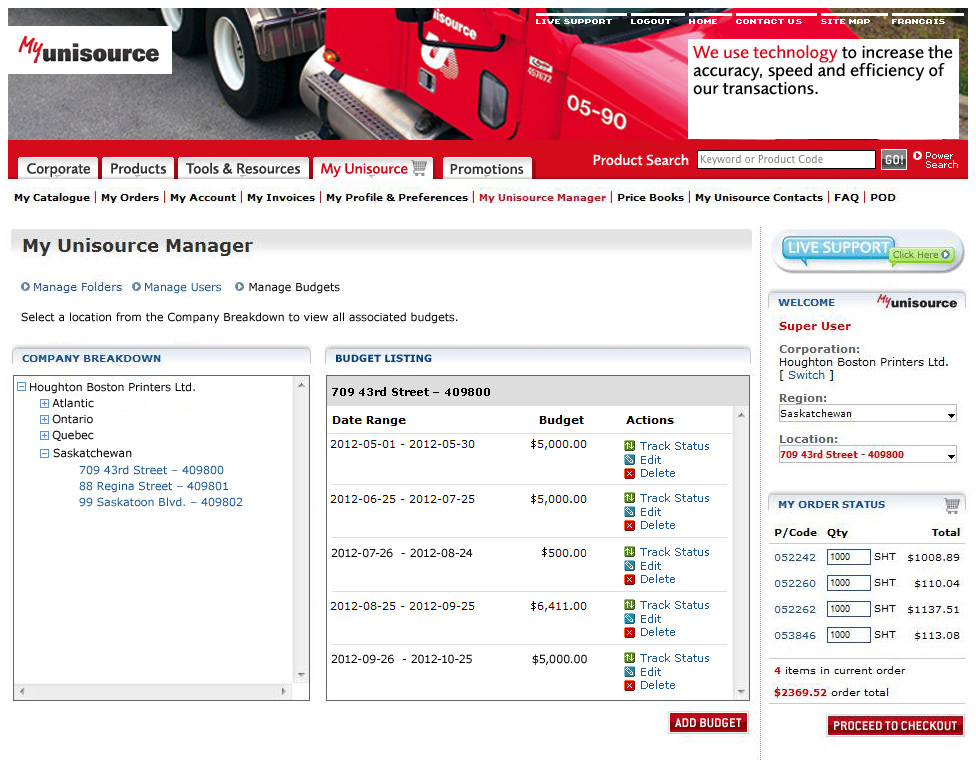Click the My Unisource logo in header
This screenshot has height=760, width=976.
90,51
